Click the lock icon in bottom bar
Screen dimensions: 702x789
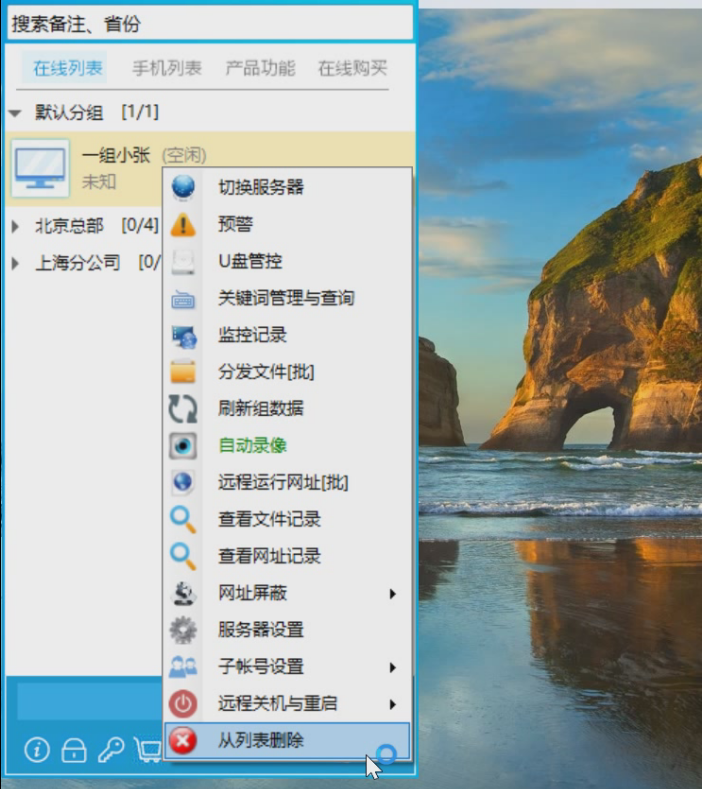coord(74,751)
